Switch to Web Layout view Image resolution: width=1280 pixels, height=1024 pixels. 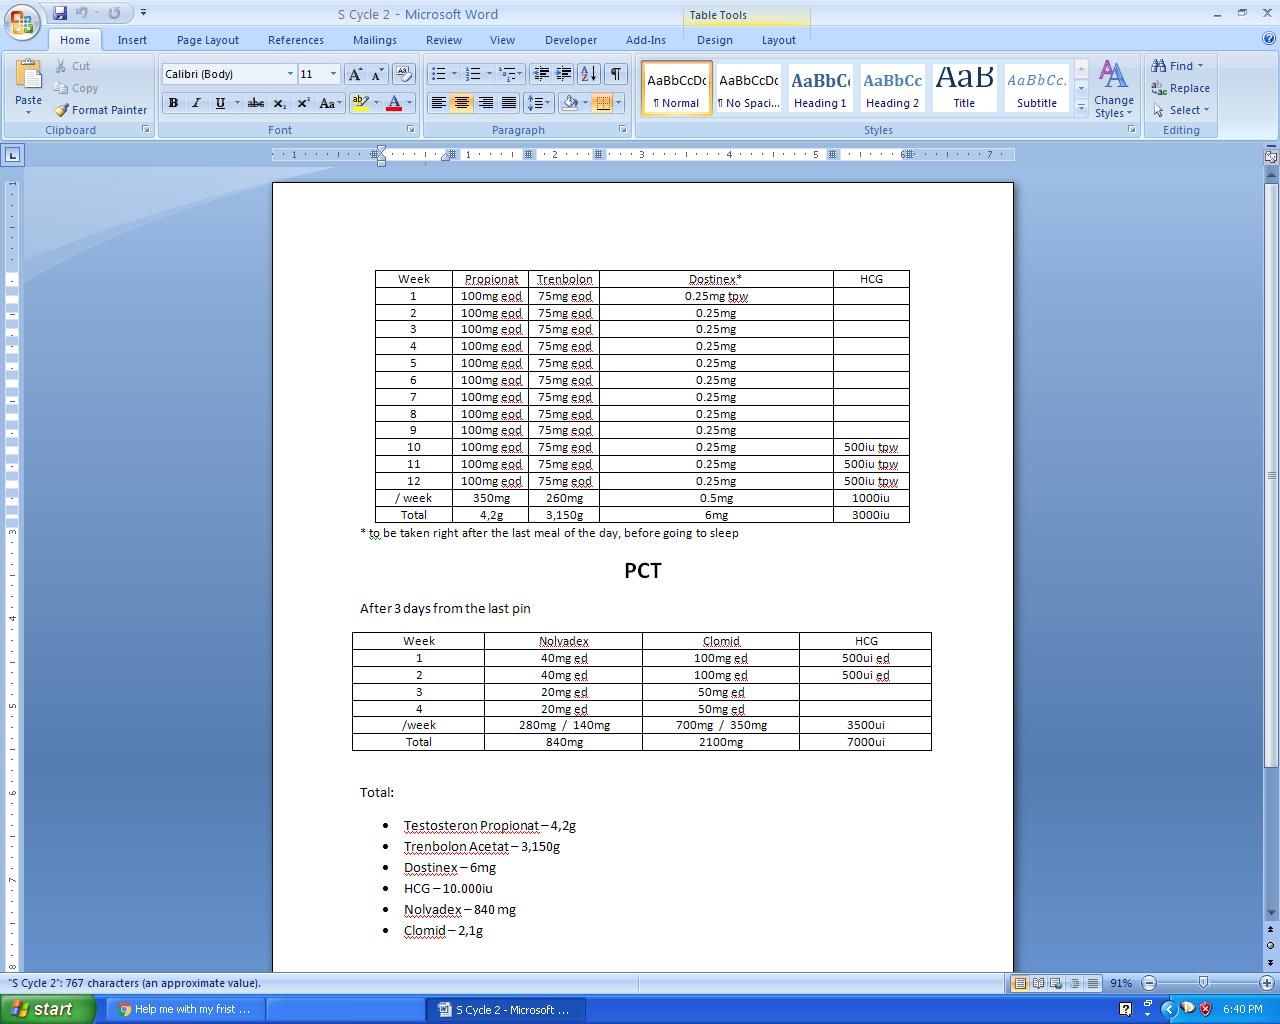click(1056, 983)
